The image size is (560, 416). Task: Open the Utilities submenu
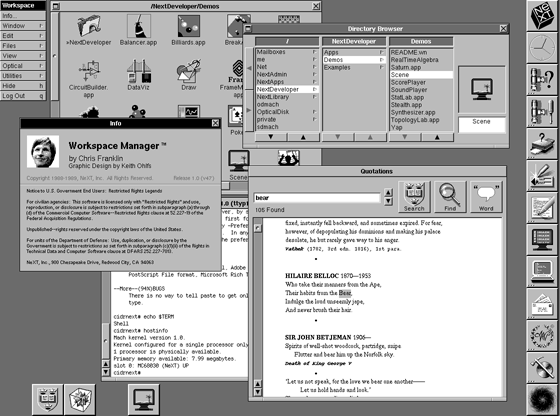point(23,76)
